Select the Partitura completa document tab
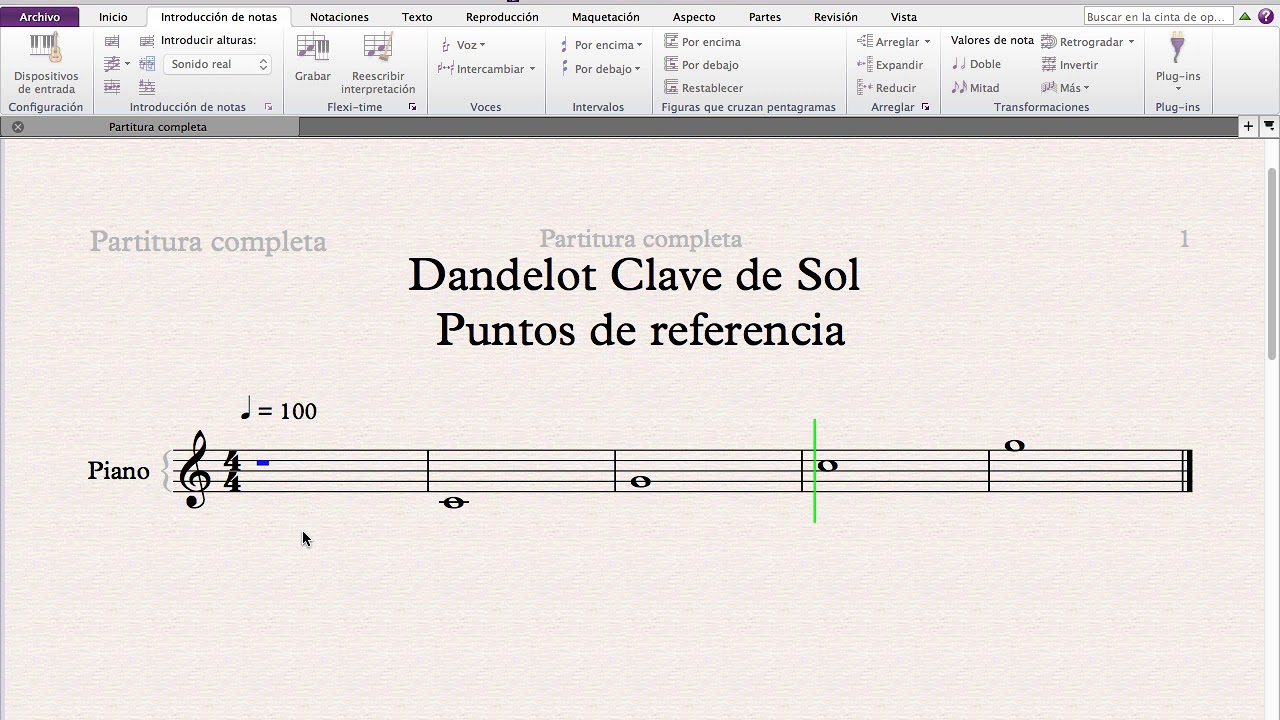Image resolution: width=1280 pixels, height=720 pixels. click(x=157, y=127)
